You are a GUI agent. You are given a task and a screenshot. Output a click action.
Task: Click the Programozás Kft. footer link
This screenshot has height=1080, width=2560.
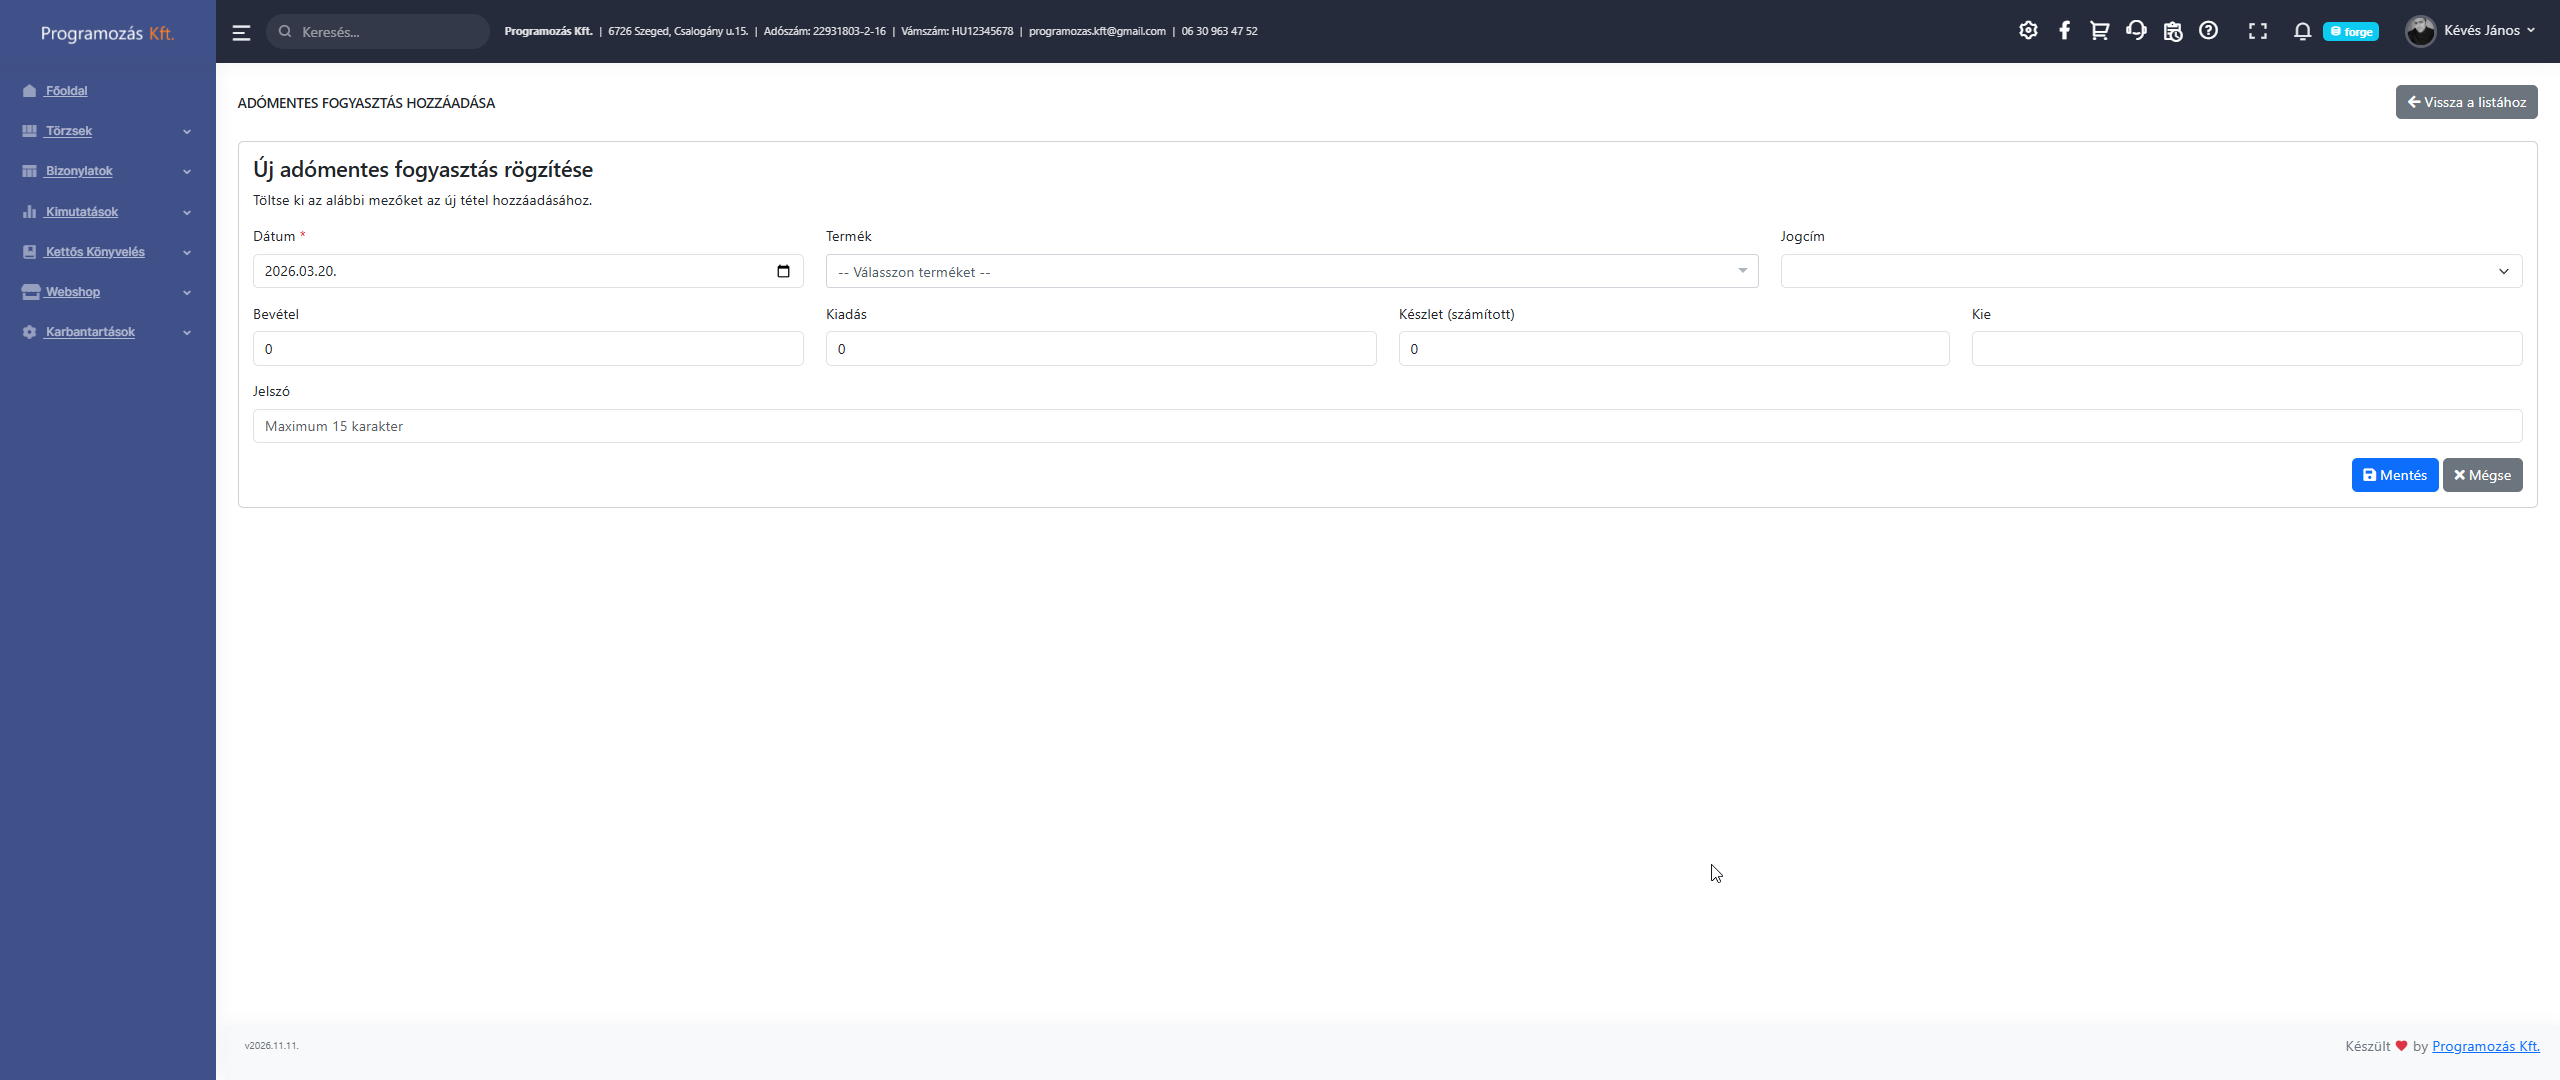point(2485,1046)
